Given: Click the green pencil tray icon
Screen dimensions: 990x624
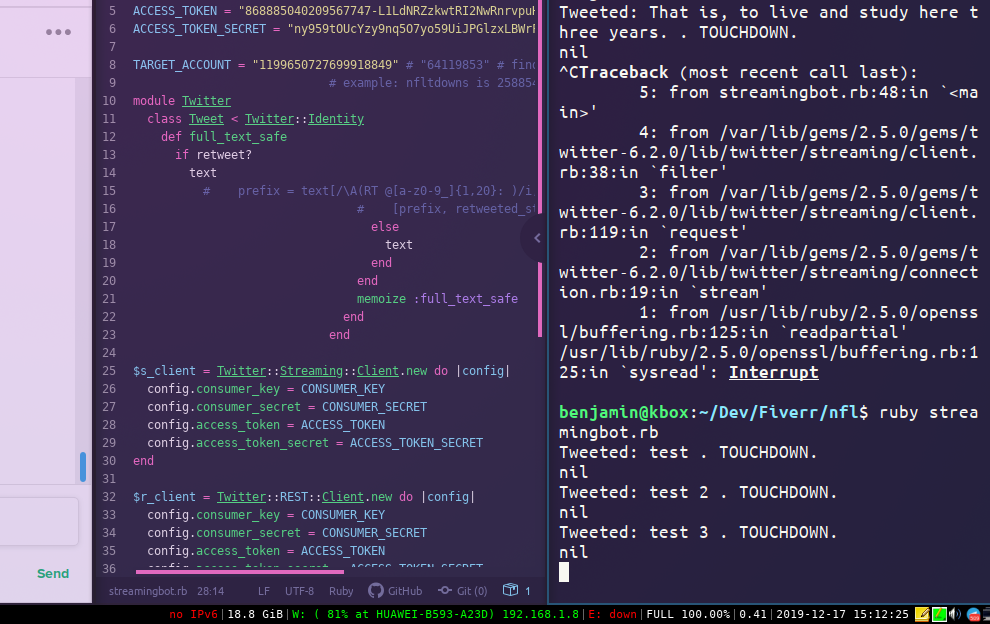Looking at the screenshot, I should (939, 614).
